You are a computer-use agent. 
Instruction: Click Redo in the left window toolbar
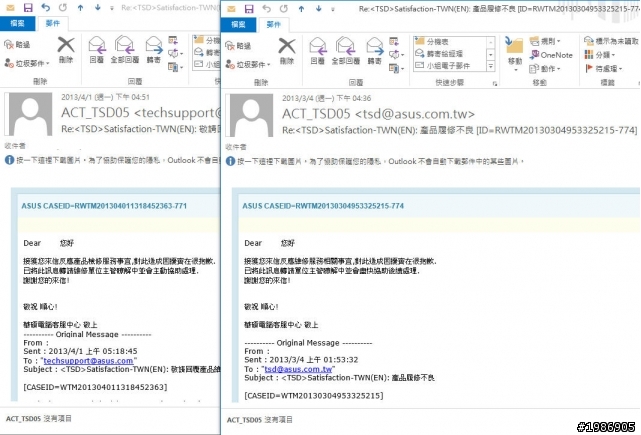(x=63, y=7)
